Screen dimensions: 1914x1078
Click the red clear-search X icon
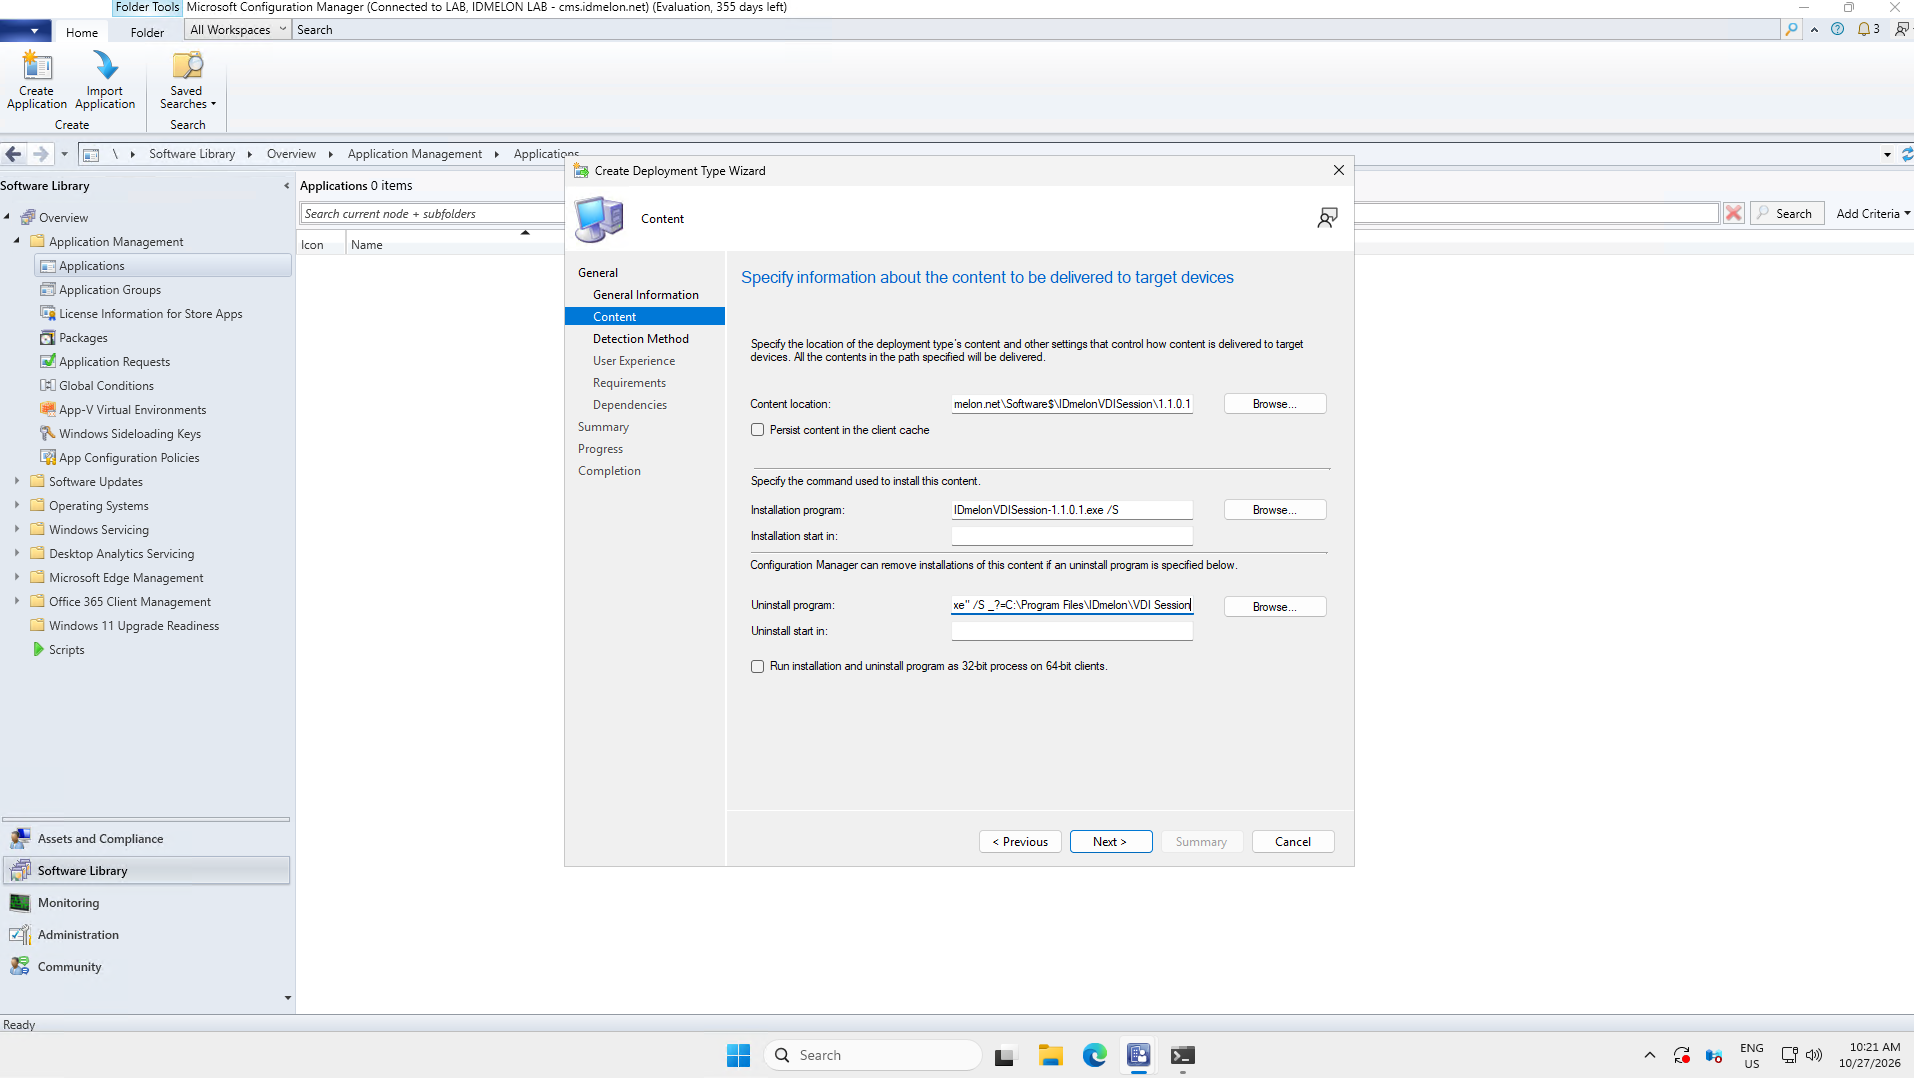click(1734, 213)
